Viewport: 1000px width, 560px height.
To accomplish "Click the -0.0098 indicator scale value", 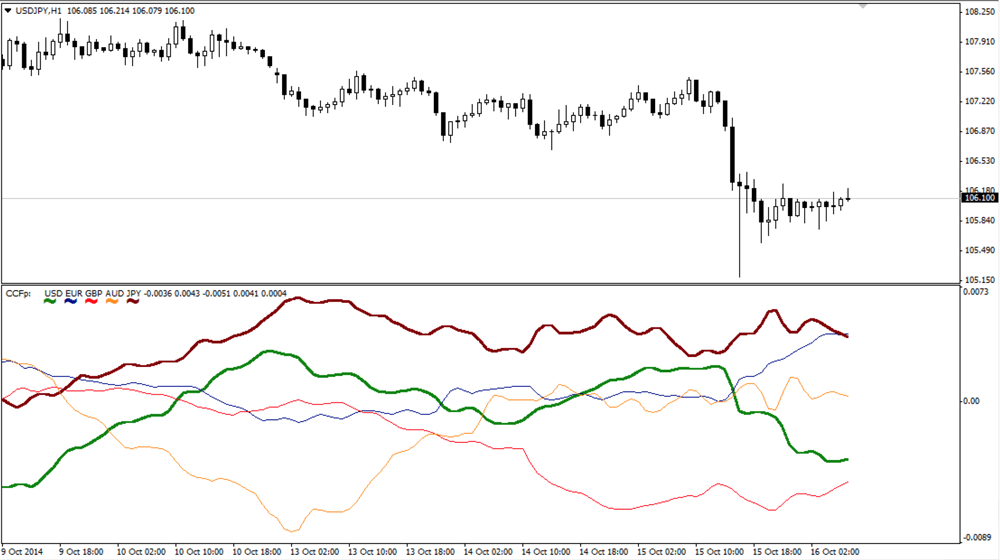I will tap(976, 533).
